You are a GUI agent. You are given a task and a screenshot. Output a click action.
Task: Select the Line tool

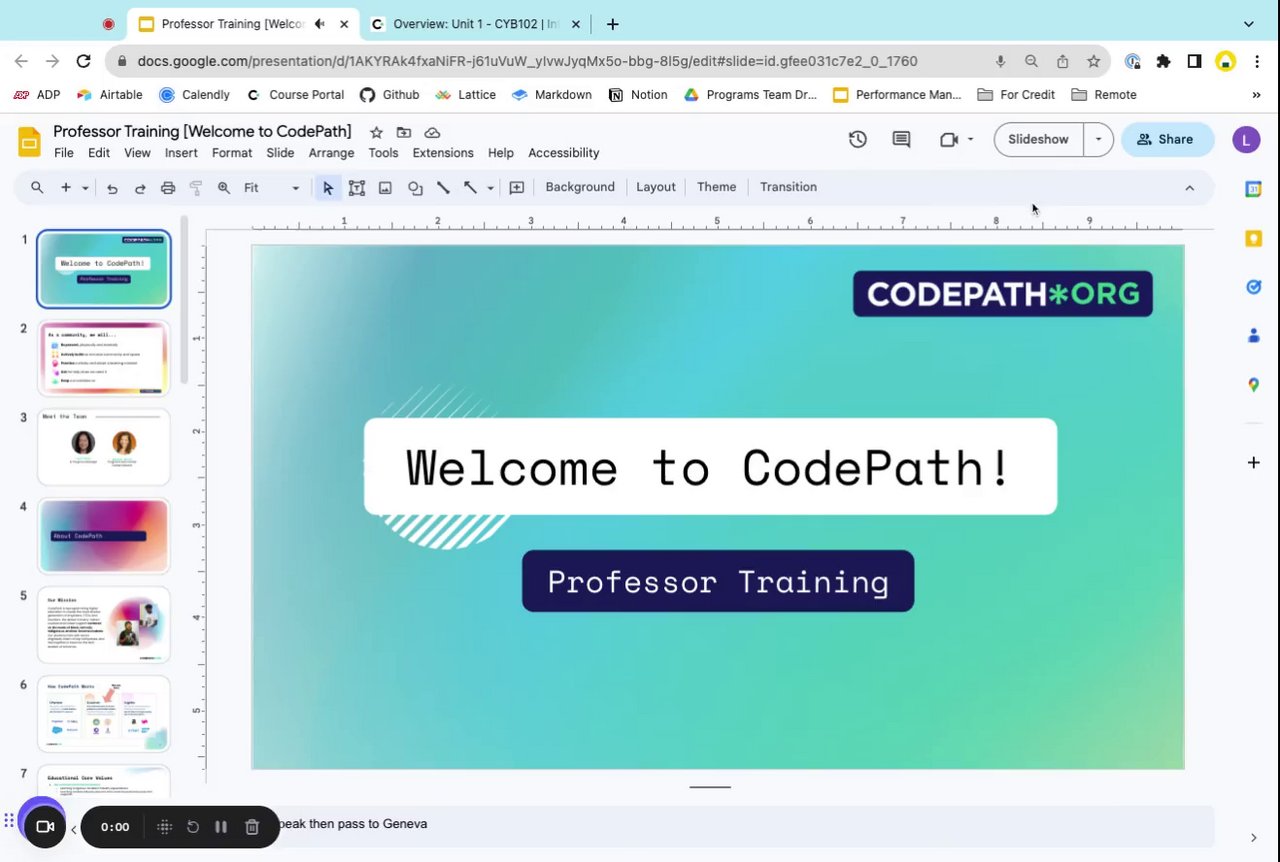tap(443, 188)
